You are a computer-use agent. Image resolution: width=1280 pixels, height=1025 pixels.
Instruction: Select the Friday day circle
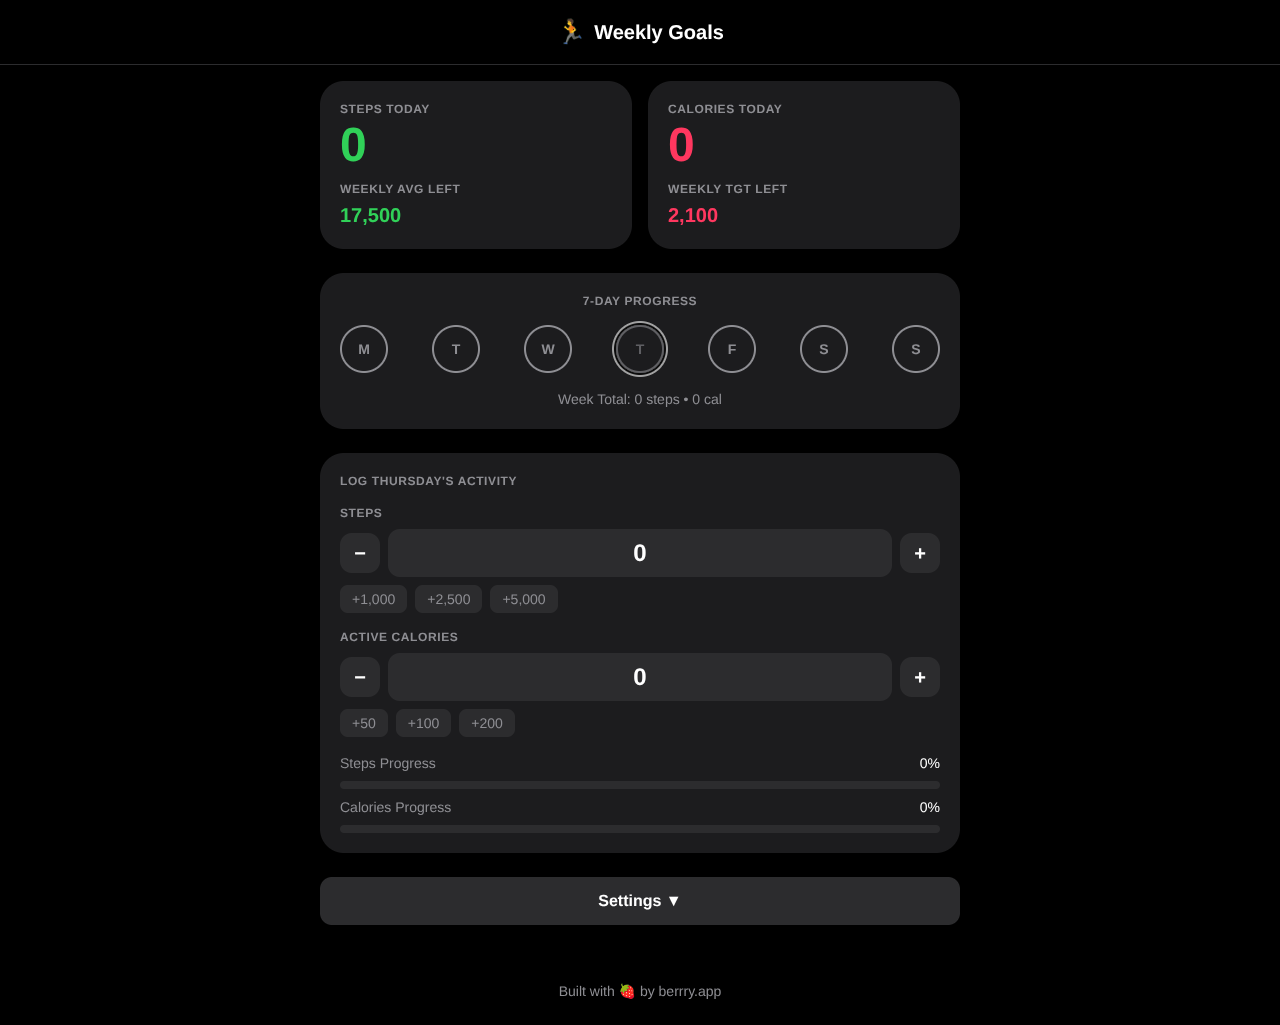click(732, 349)
